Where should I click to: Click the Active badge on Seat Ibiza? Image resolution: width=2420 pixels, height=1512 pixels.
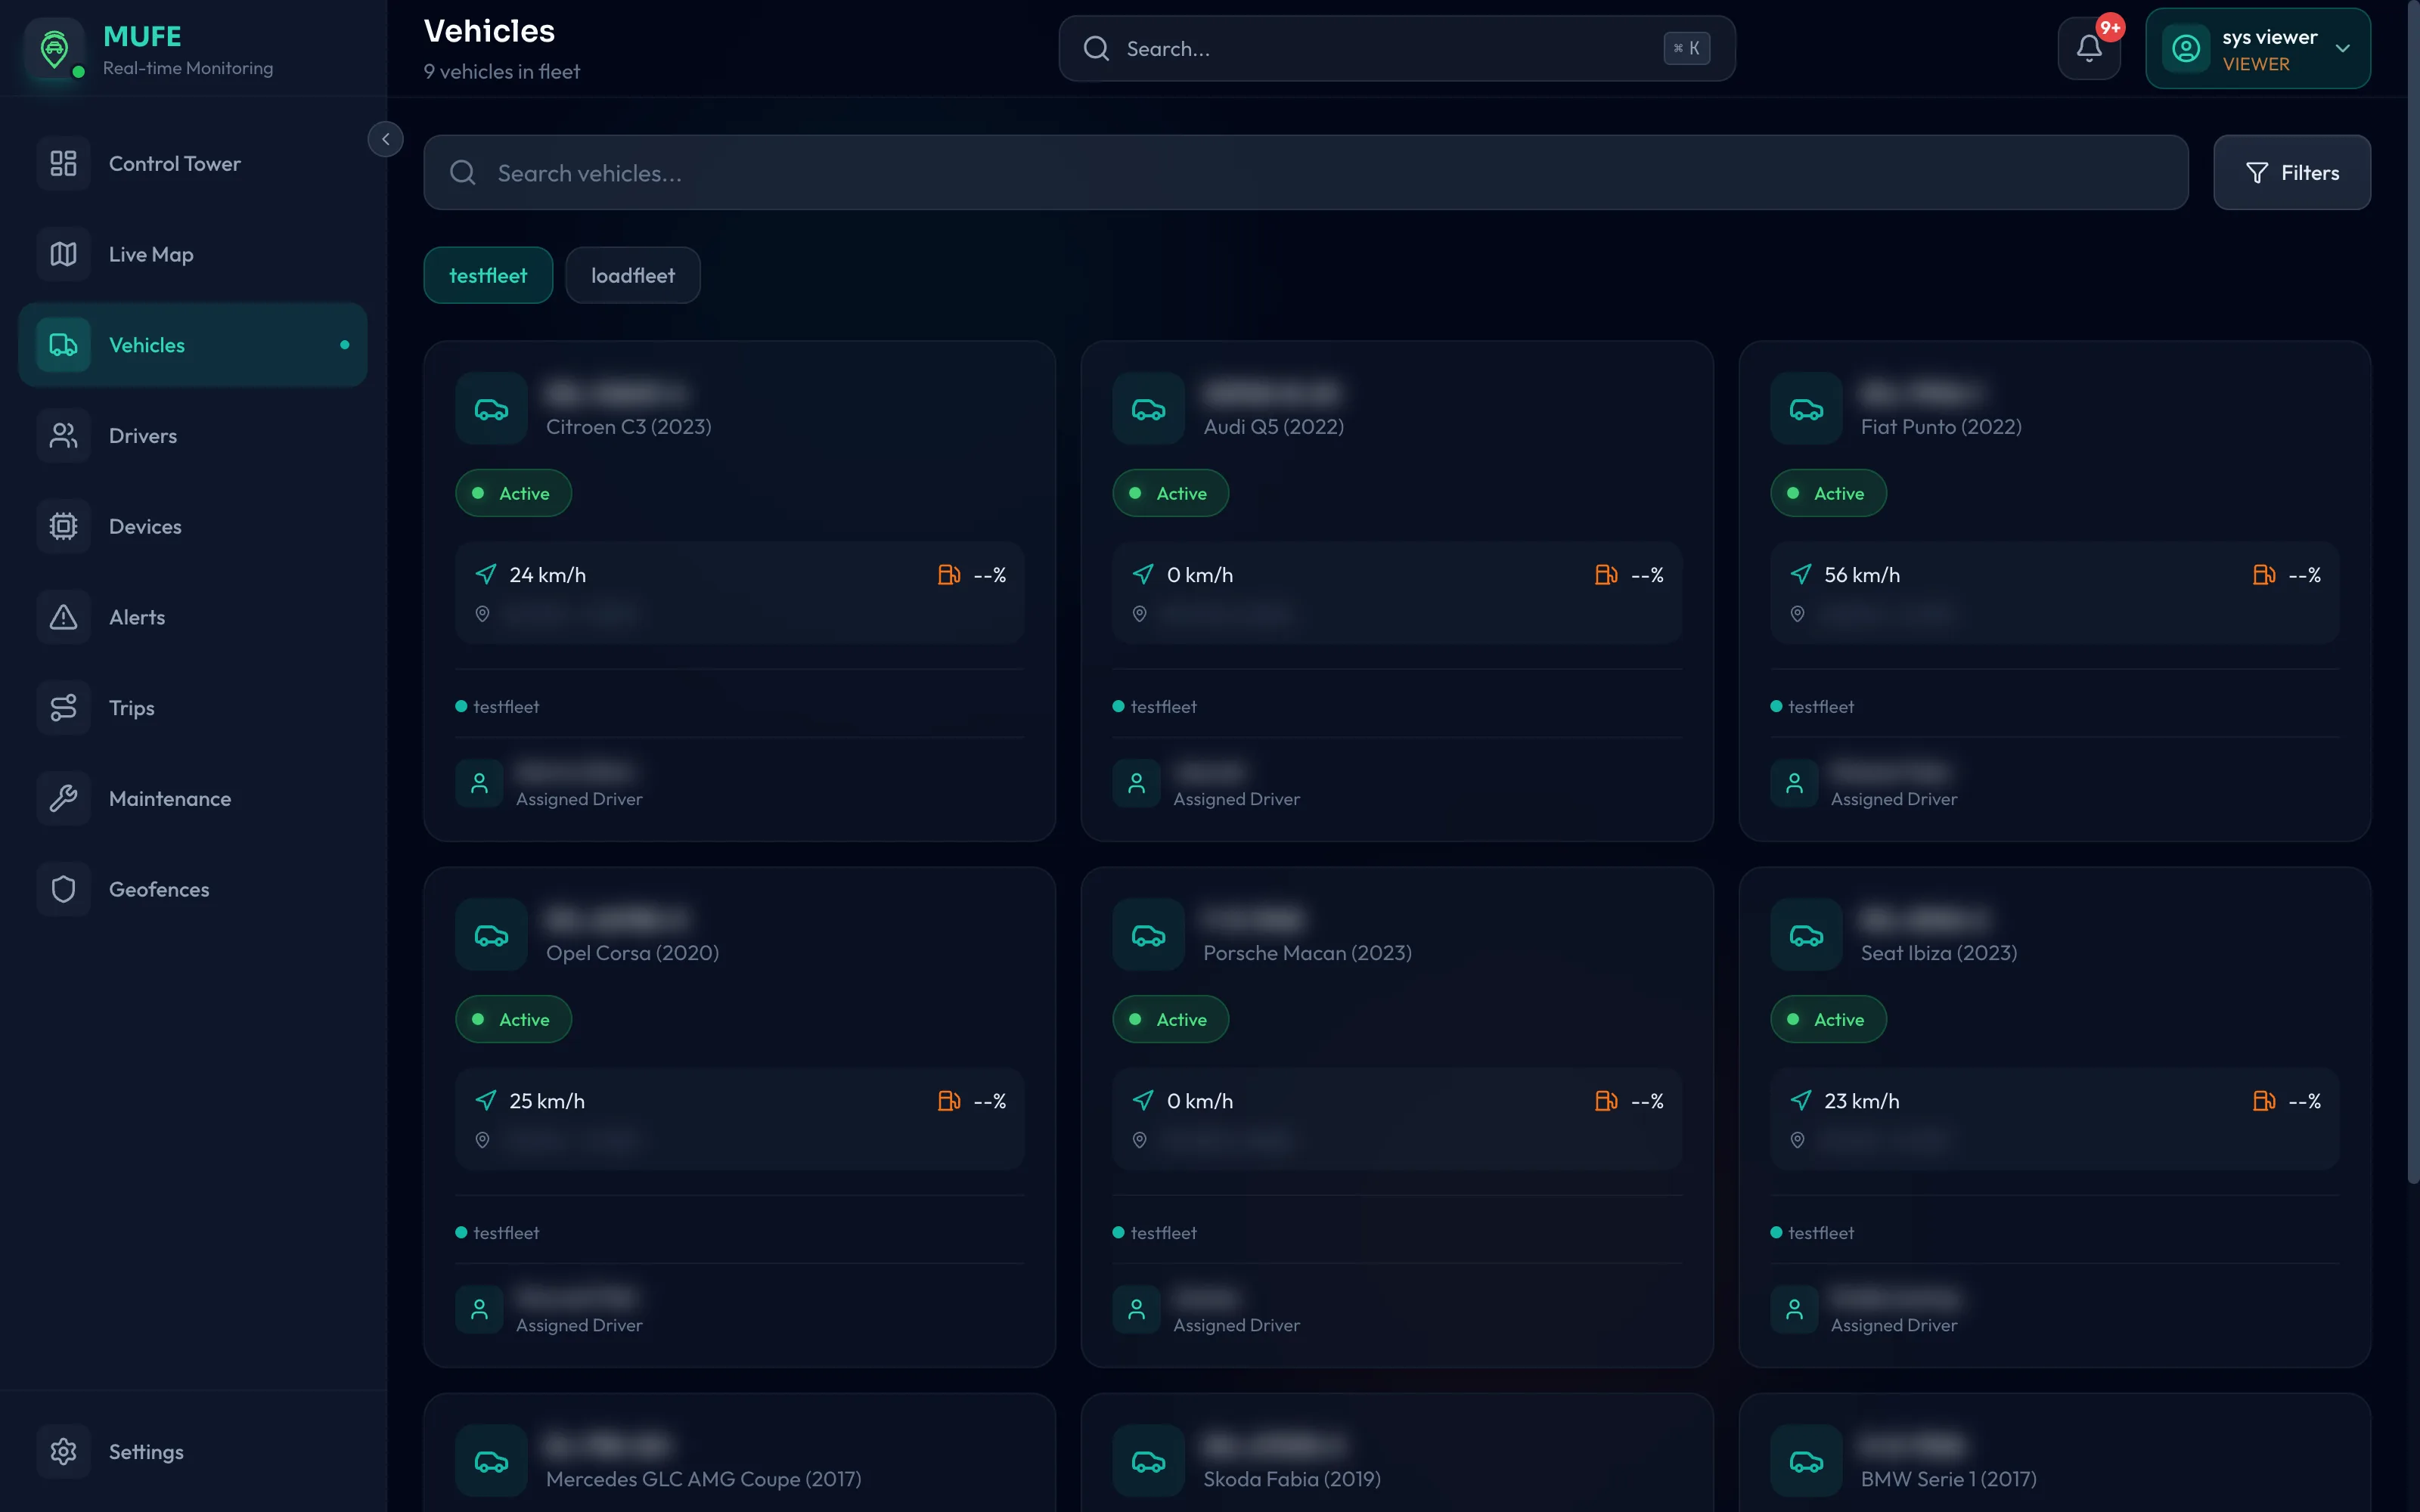[1828, 1019]
